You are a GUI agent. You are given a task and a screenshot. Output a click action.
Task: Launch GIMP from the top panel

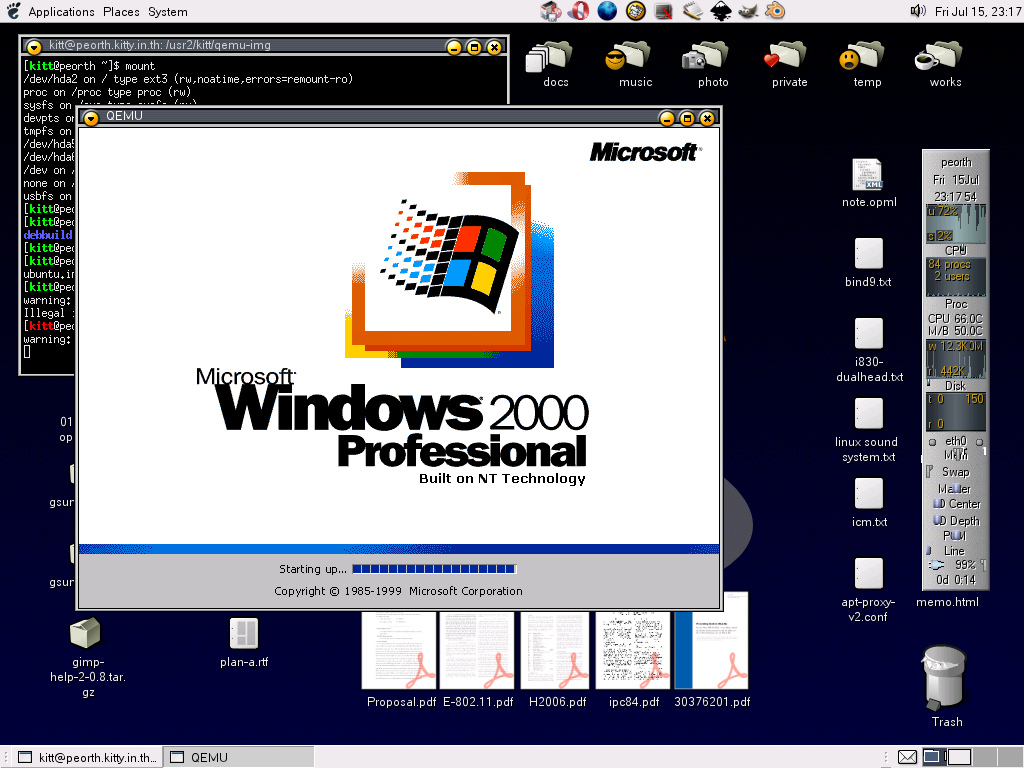(748, 11)
